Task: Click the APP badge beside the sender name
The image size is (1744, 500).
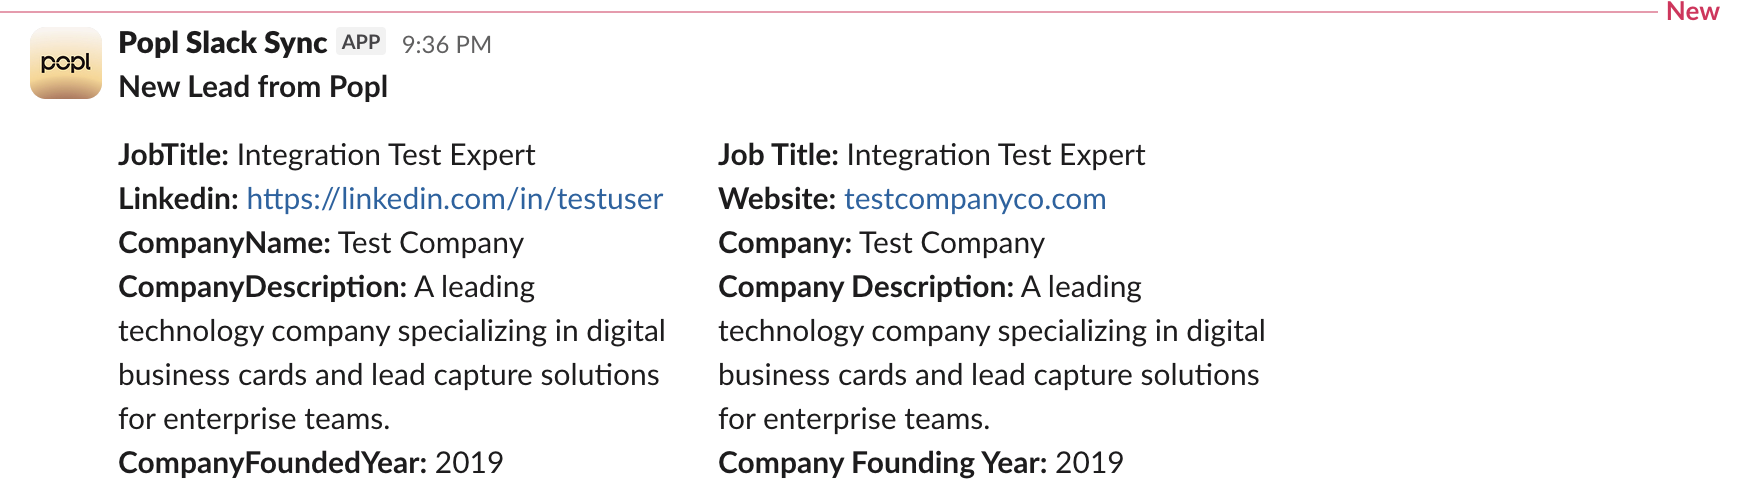Action: [360, 42]
